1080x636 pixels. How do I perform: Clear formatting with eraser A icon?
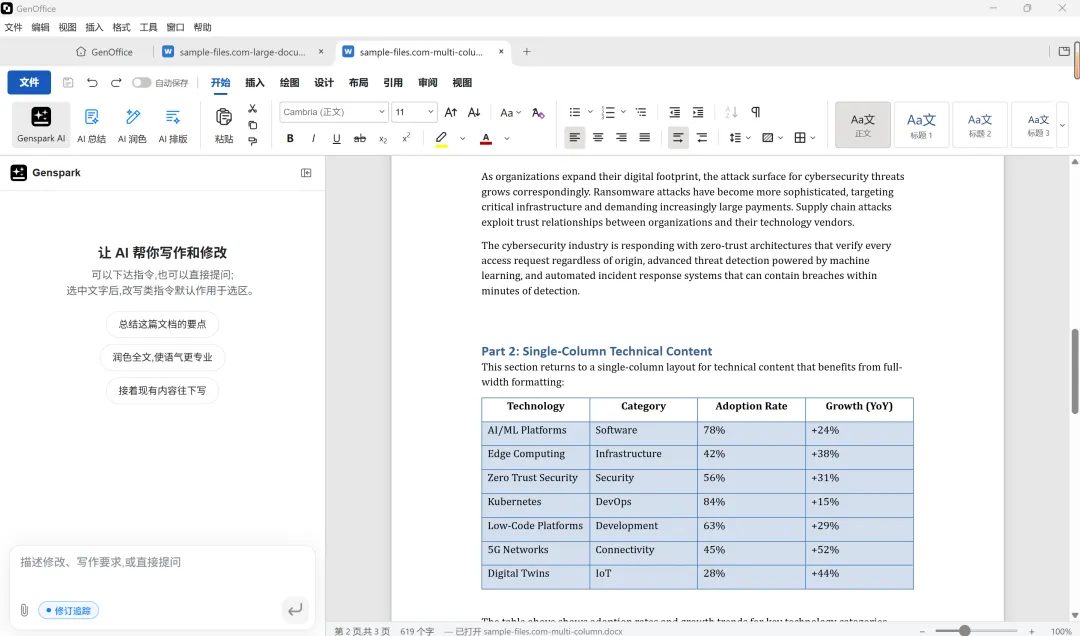[539, 112]
